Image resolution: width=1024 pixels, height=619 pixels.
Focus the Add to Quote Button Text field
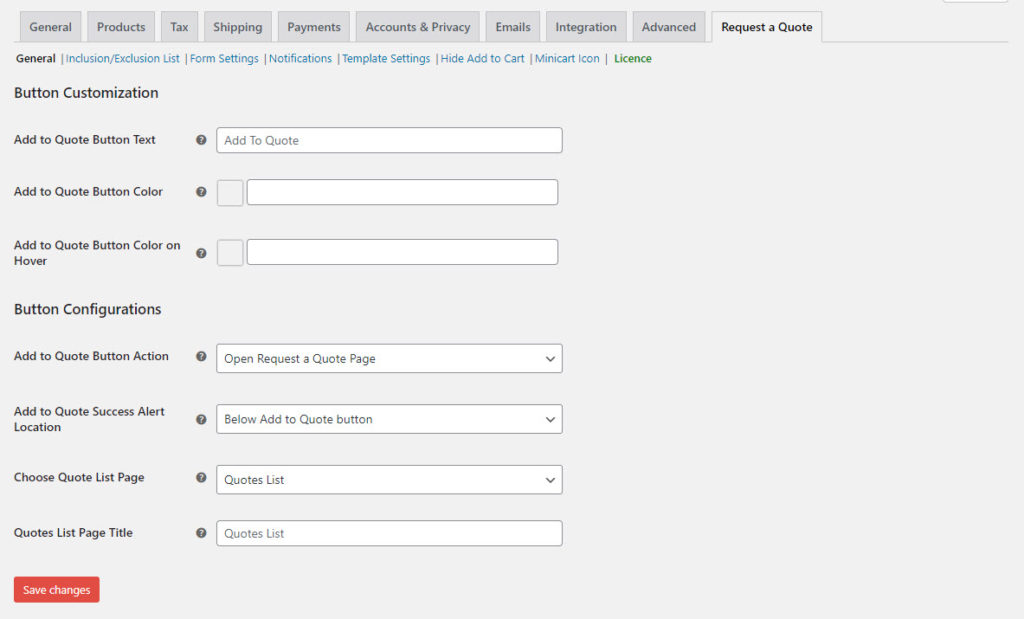(x=389, y=141)
